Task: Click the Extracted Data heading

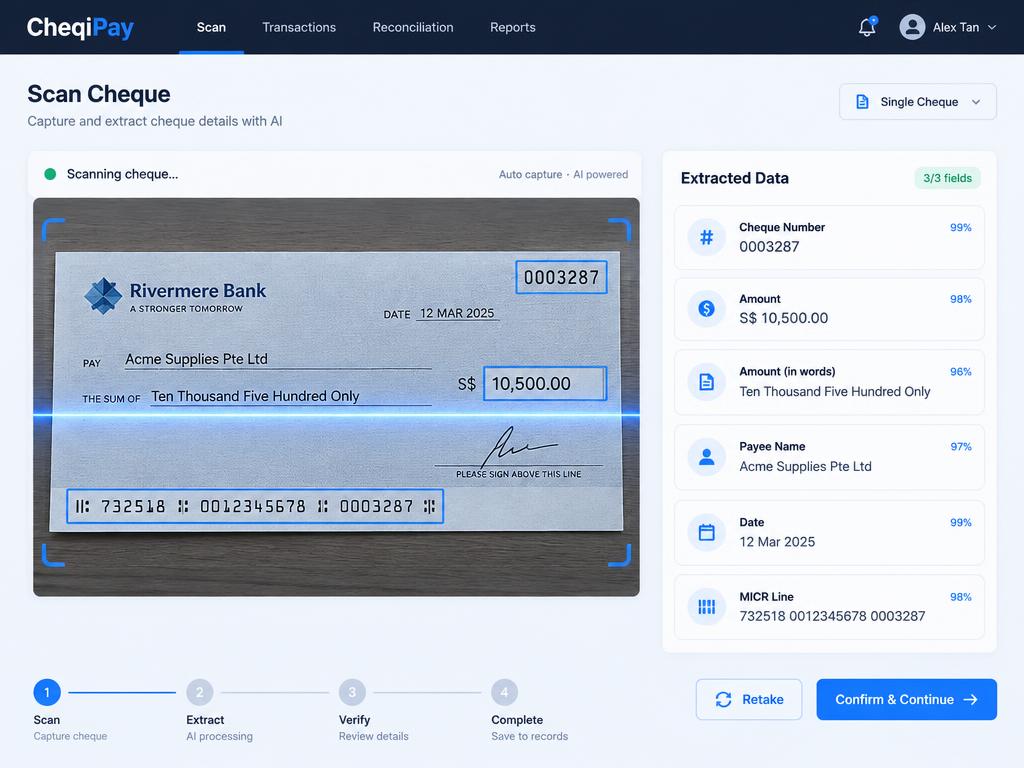Action: pyautogui.click(x=735, y=178)
